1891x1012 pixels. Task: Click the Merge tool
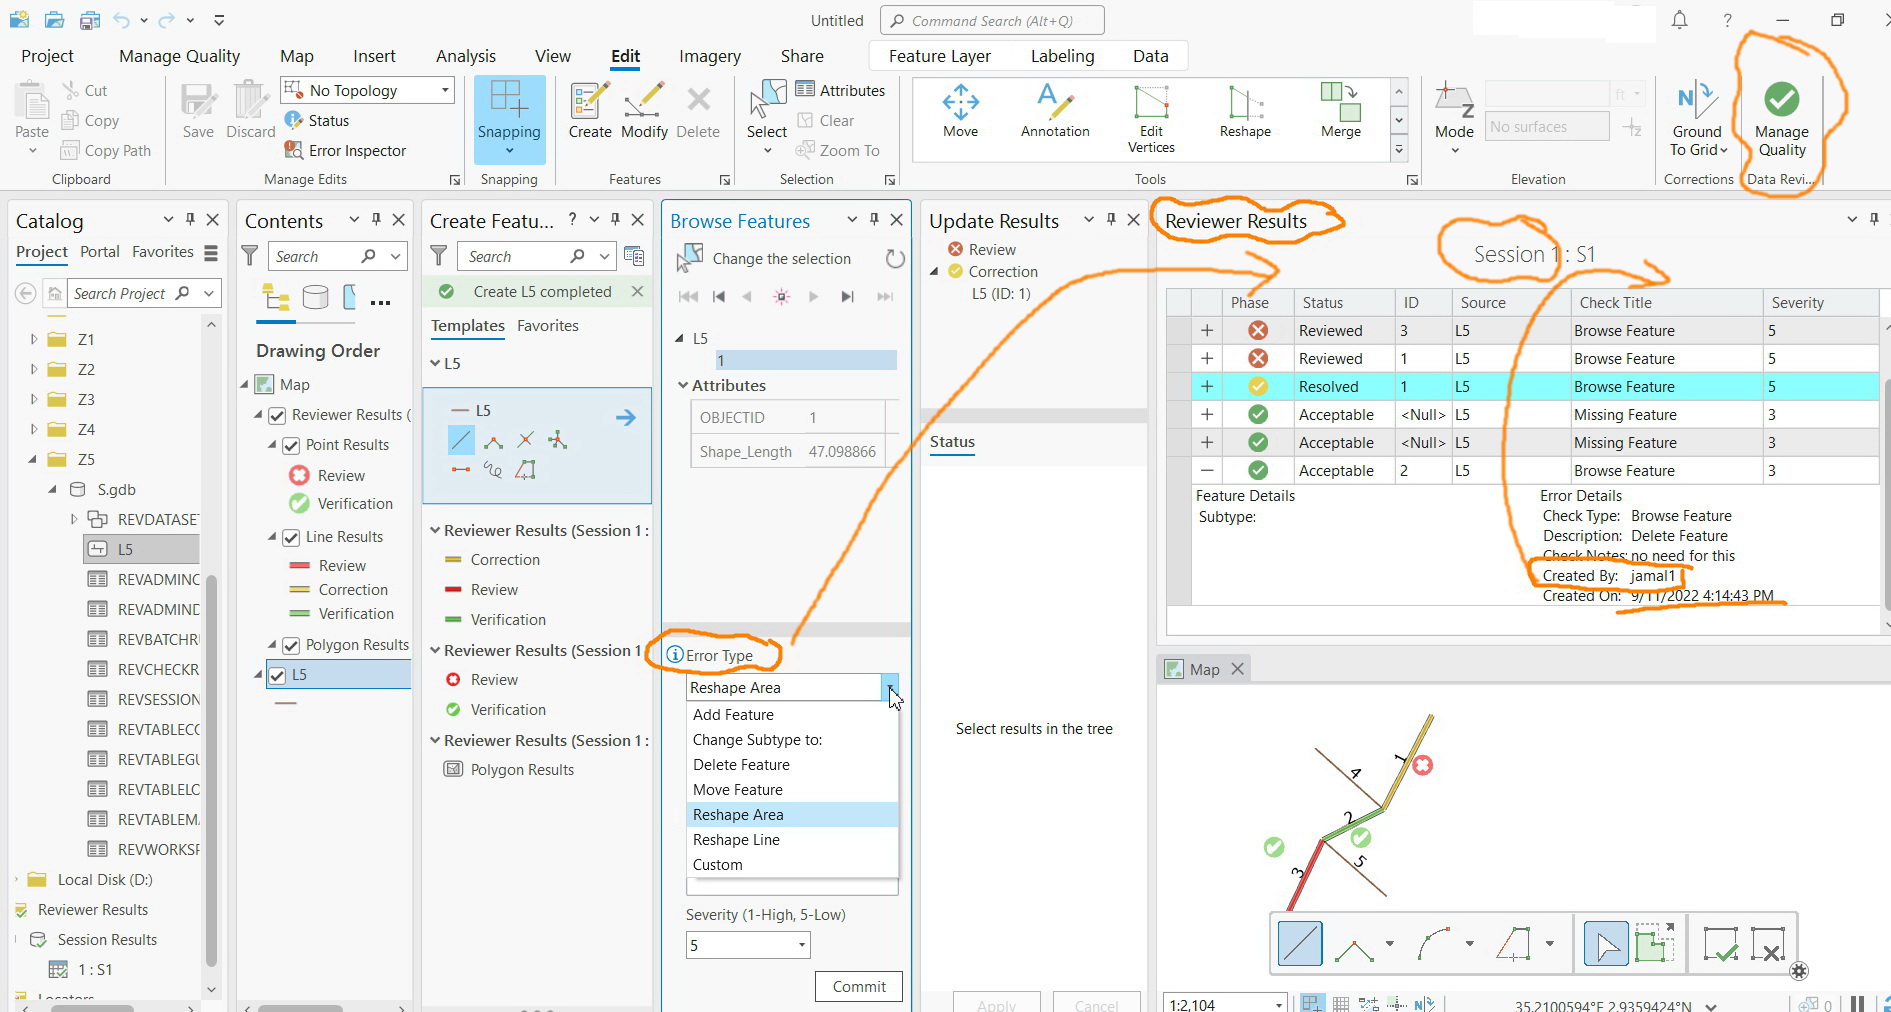(x=1341, y=111)
